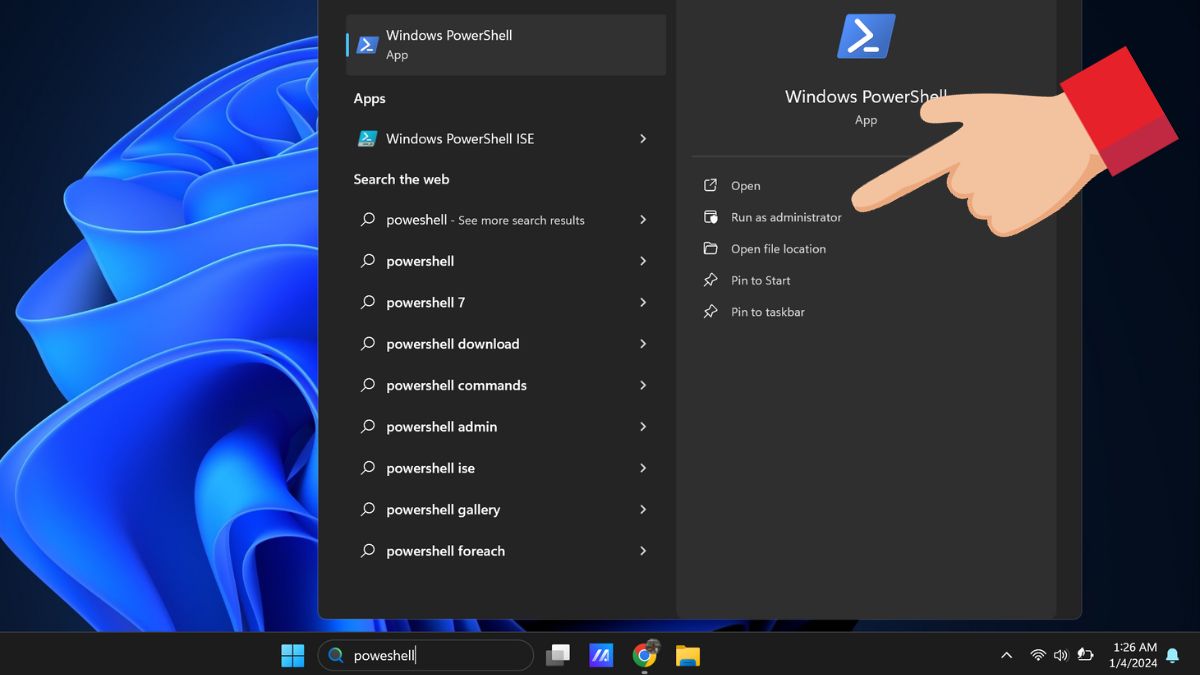Image resolution: width=1200 pixels, height=675 pixels.
Task: Expand the Windows PowerShell ISE chevron
Action: [643, 138]
